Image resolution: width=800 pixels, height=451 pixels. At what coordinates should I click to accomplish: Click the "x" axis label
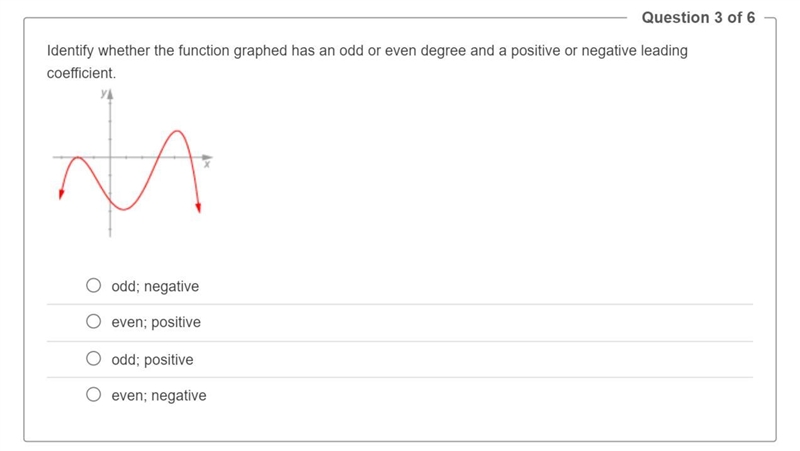point(207,164)
